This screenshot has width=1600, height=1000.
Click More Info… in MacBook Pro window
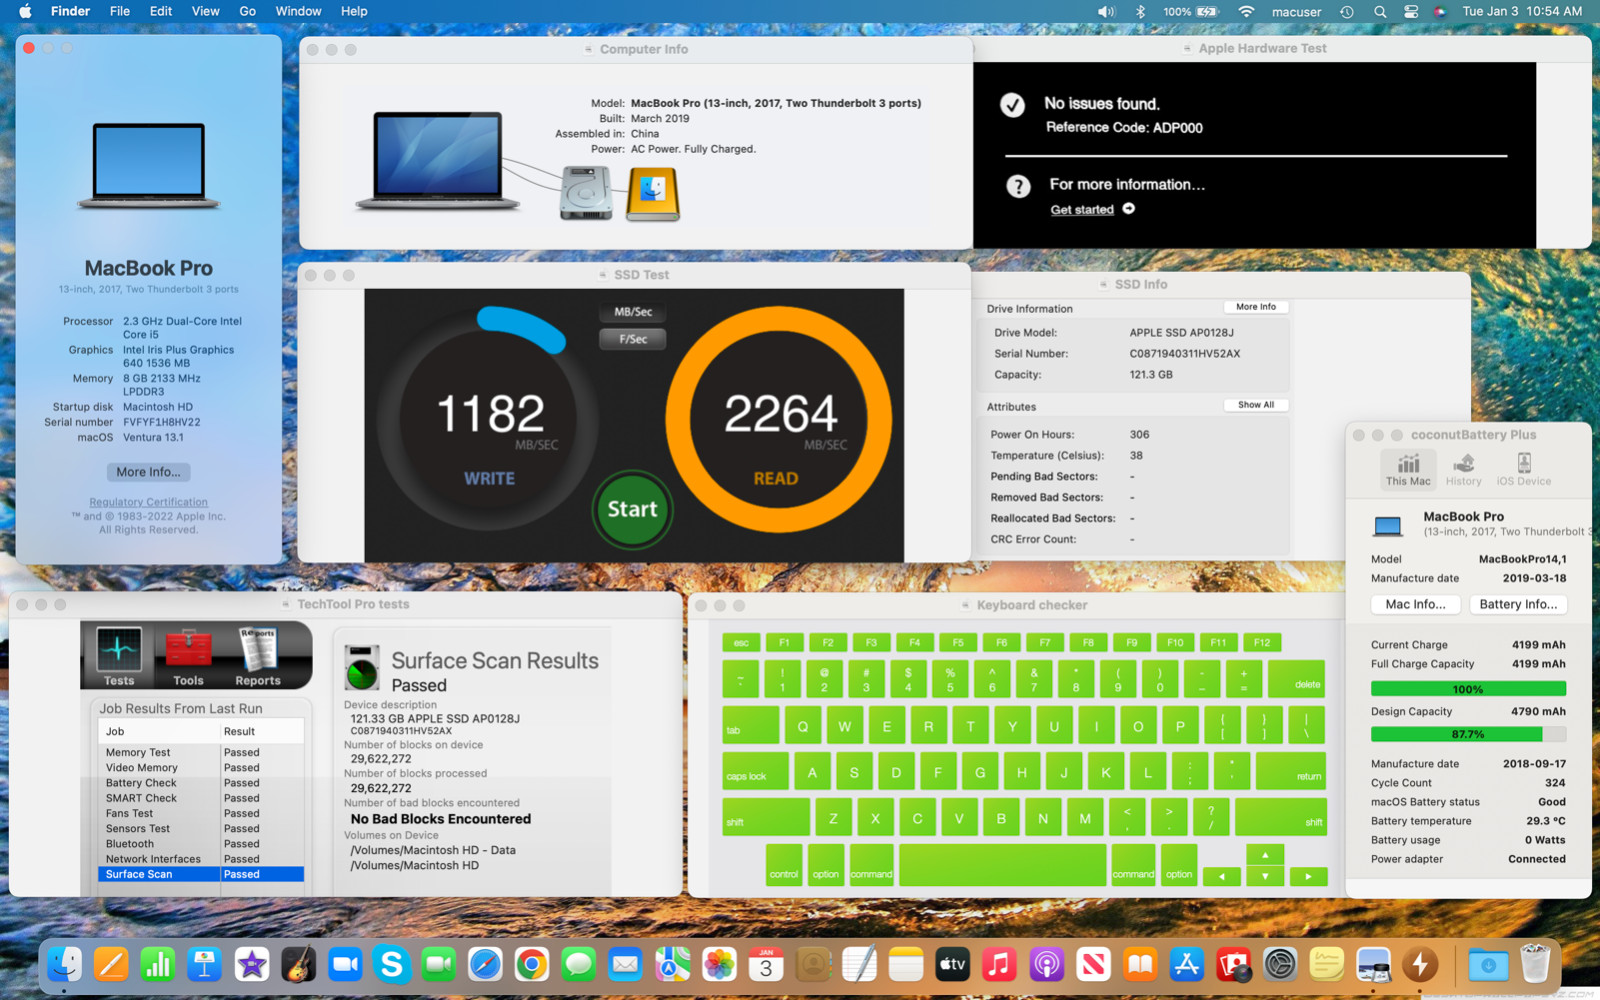coord(148,472)
